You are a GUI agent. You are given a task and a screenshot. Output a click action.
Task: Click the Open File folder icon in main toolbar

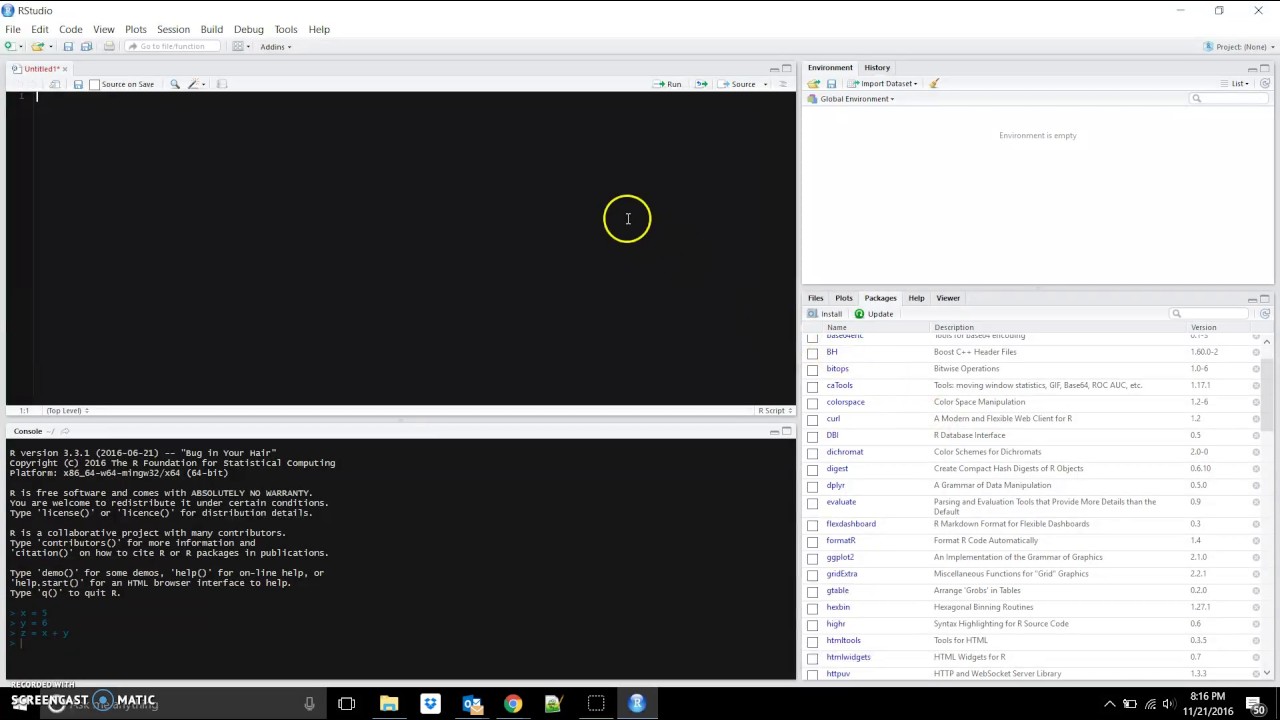(38, 46)
